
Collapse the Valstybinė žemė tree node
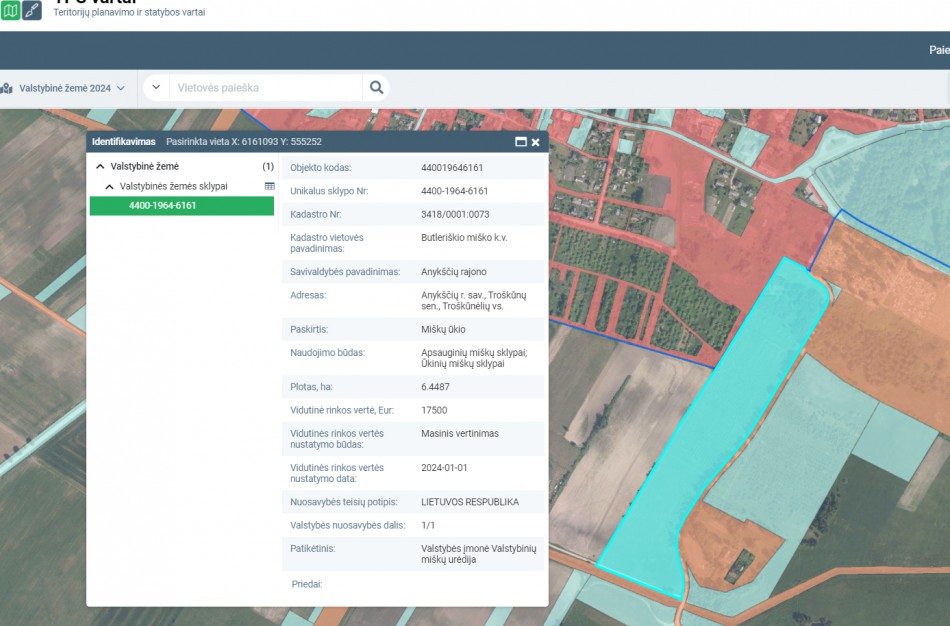(101, 166)
